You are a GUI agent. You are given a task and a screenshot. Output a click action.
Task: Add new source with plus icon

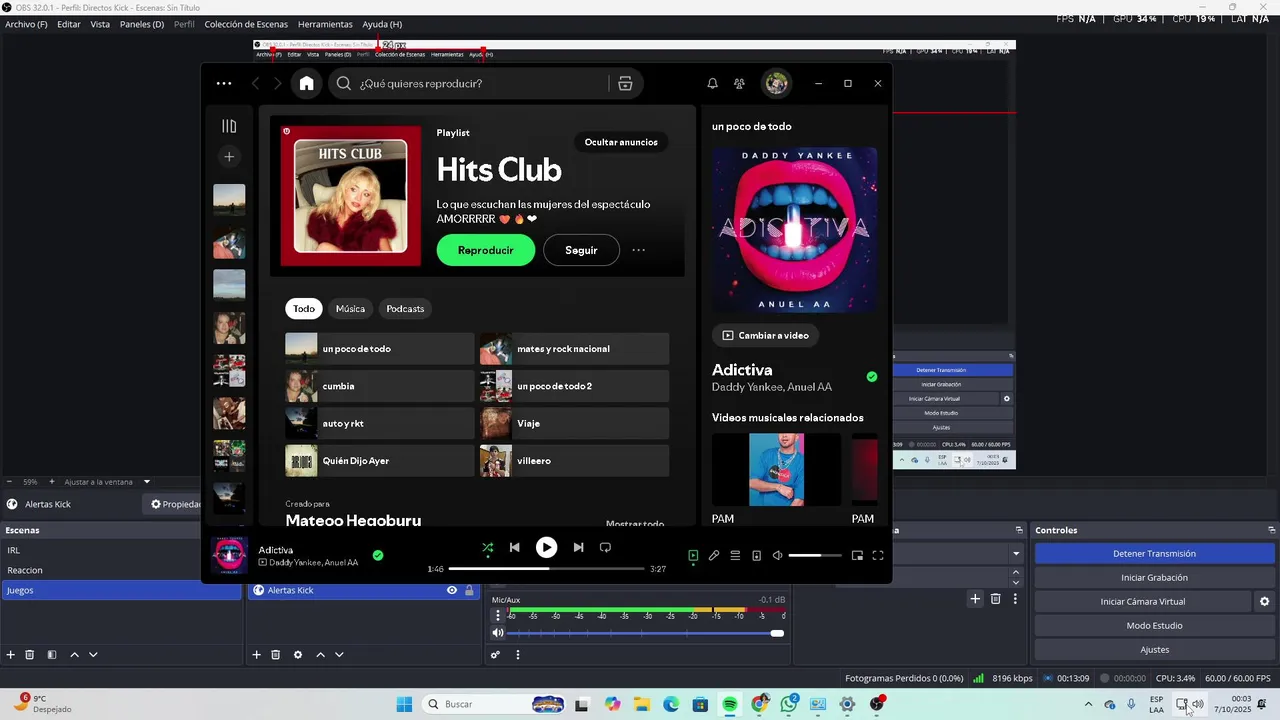[256, 655]
